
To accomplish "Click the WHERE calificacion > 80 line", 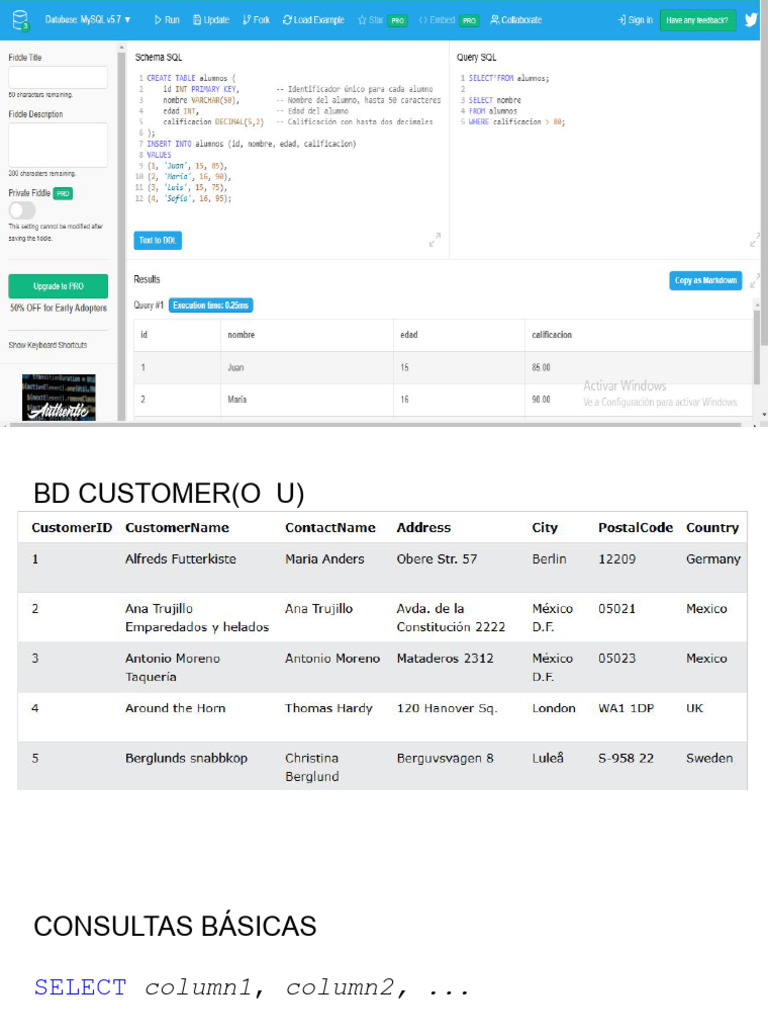I will [x=517, y=121].
